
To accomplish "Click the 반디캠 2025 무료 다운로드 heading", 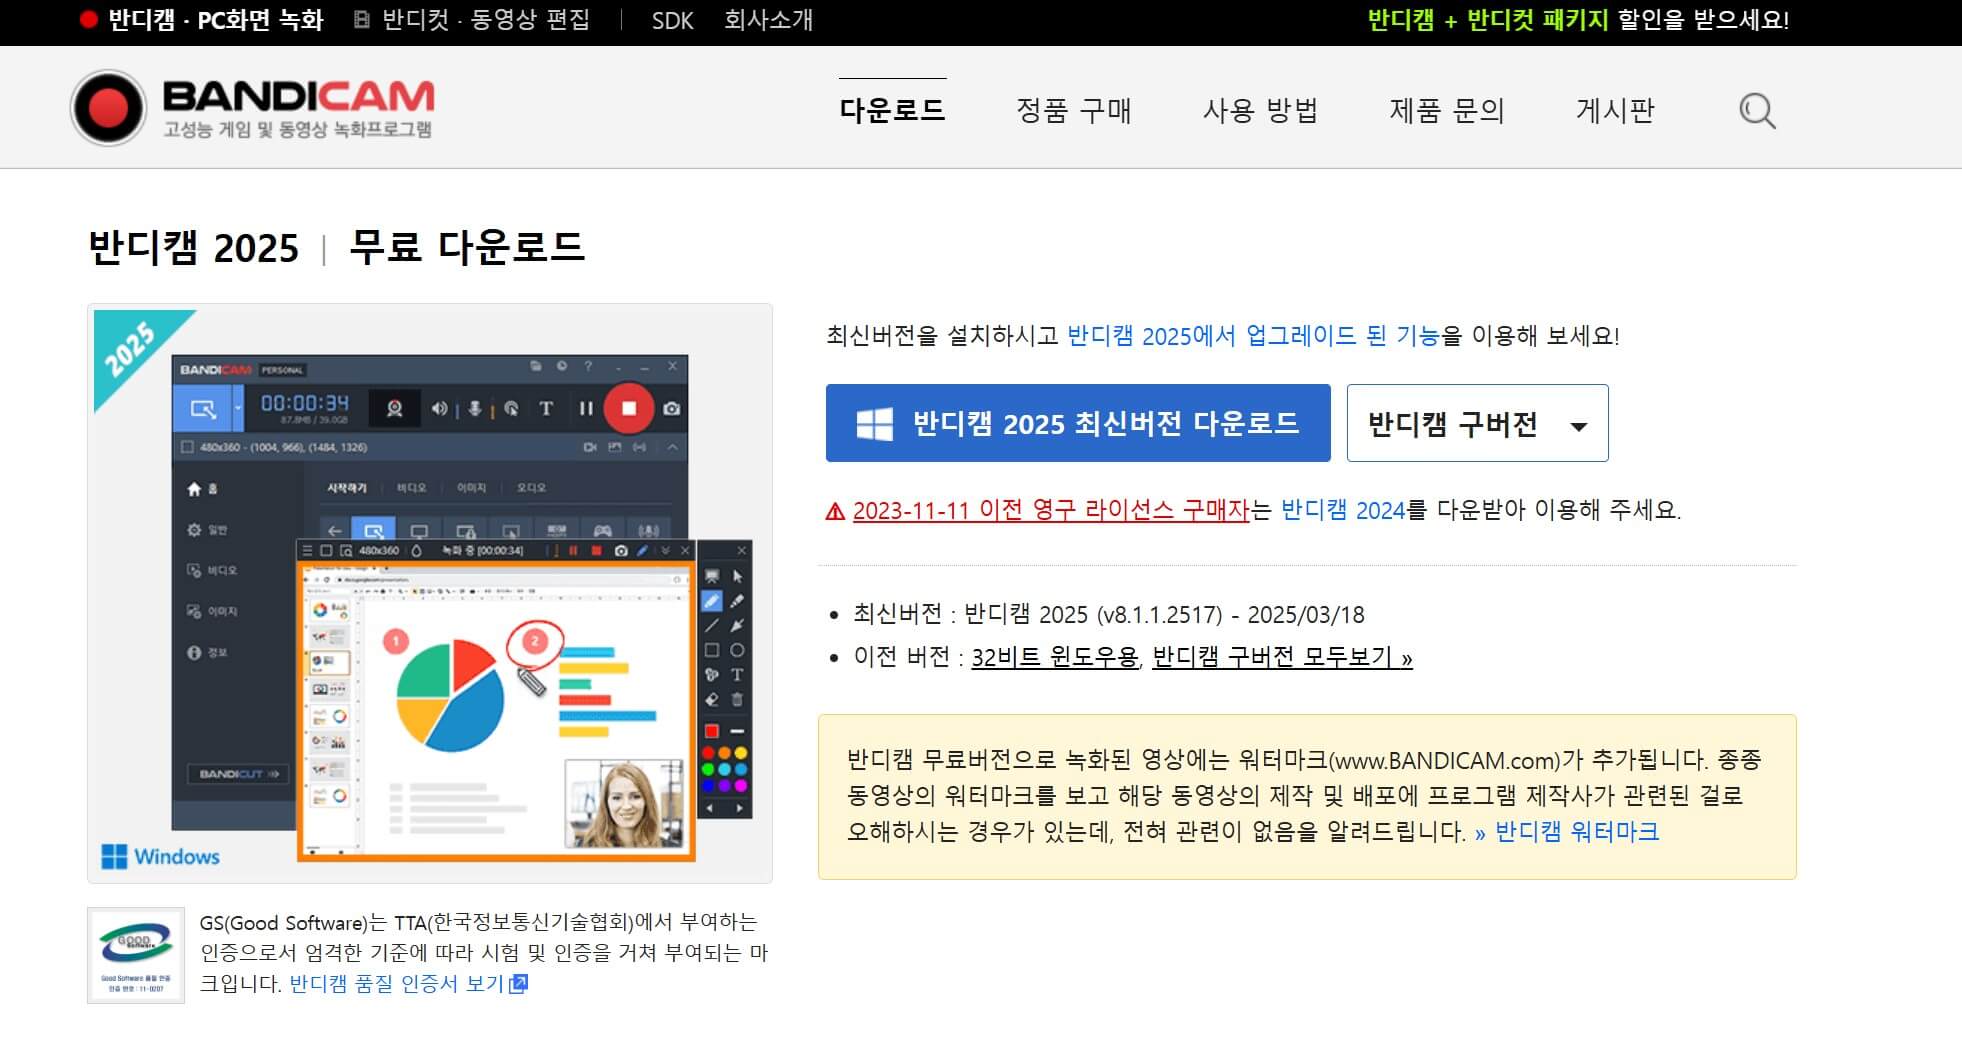I will (336, 247).
